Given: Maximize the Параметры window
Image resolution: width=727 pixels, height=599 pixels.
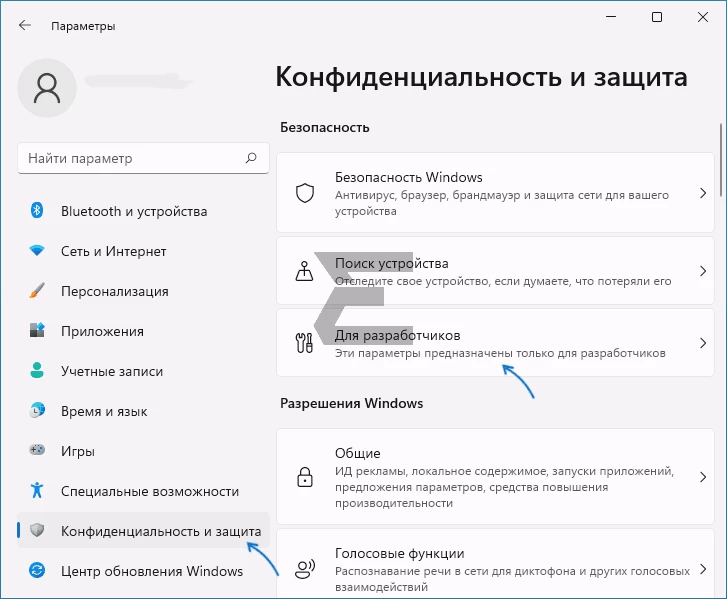Looking at the screenshot, I should pos(657,17).
